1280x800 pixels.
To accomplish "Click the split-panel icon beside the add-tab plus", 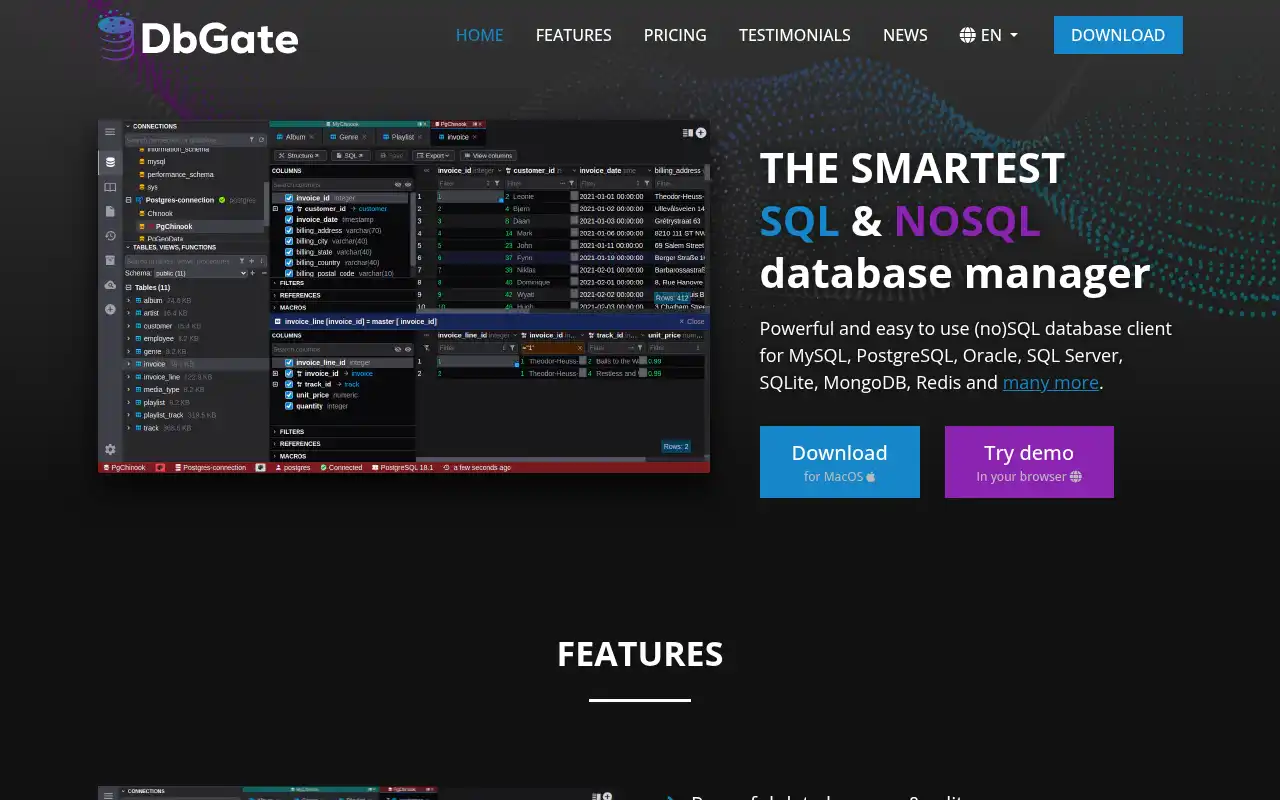I will 688,132.
